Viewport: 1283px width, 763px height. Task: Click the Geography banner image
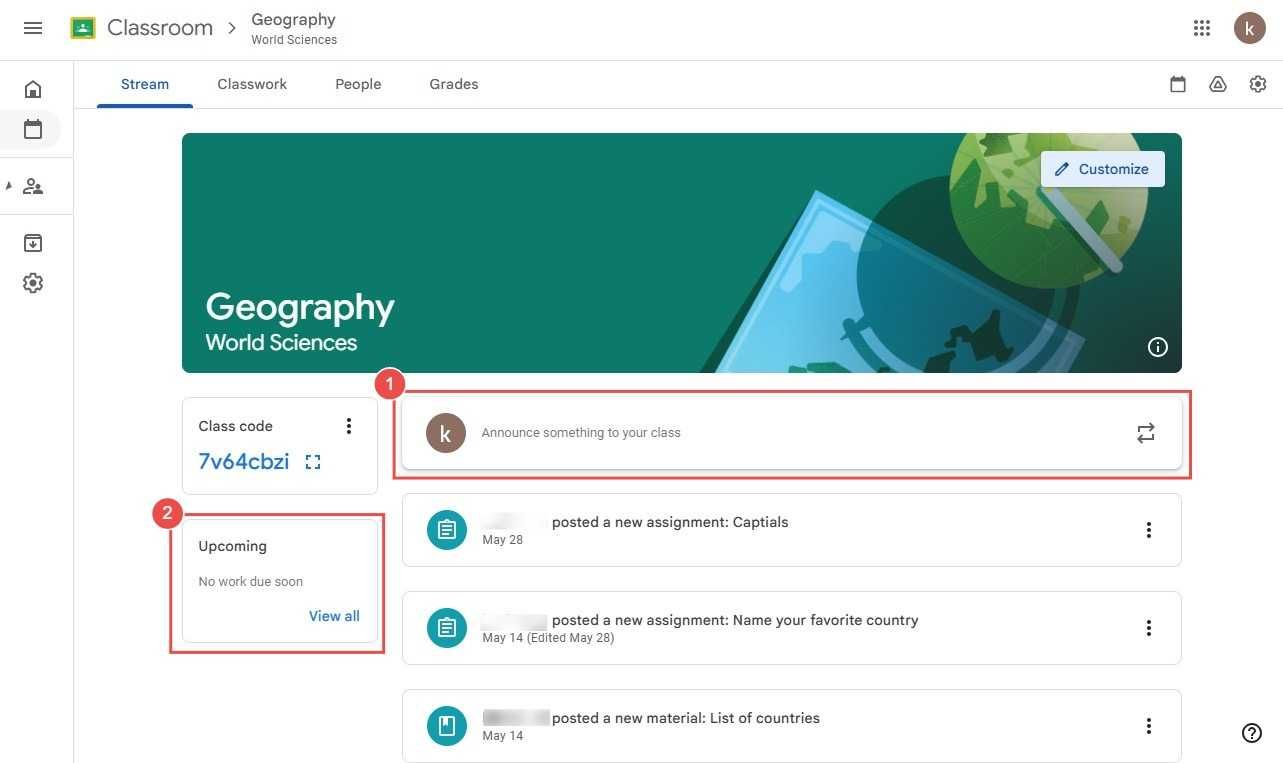point(682,253)
